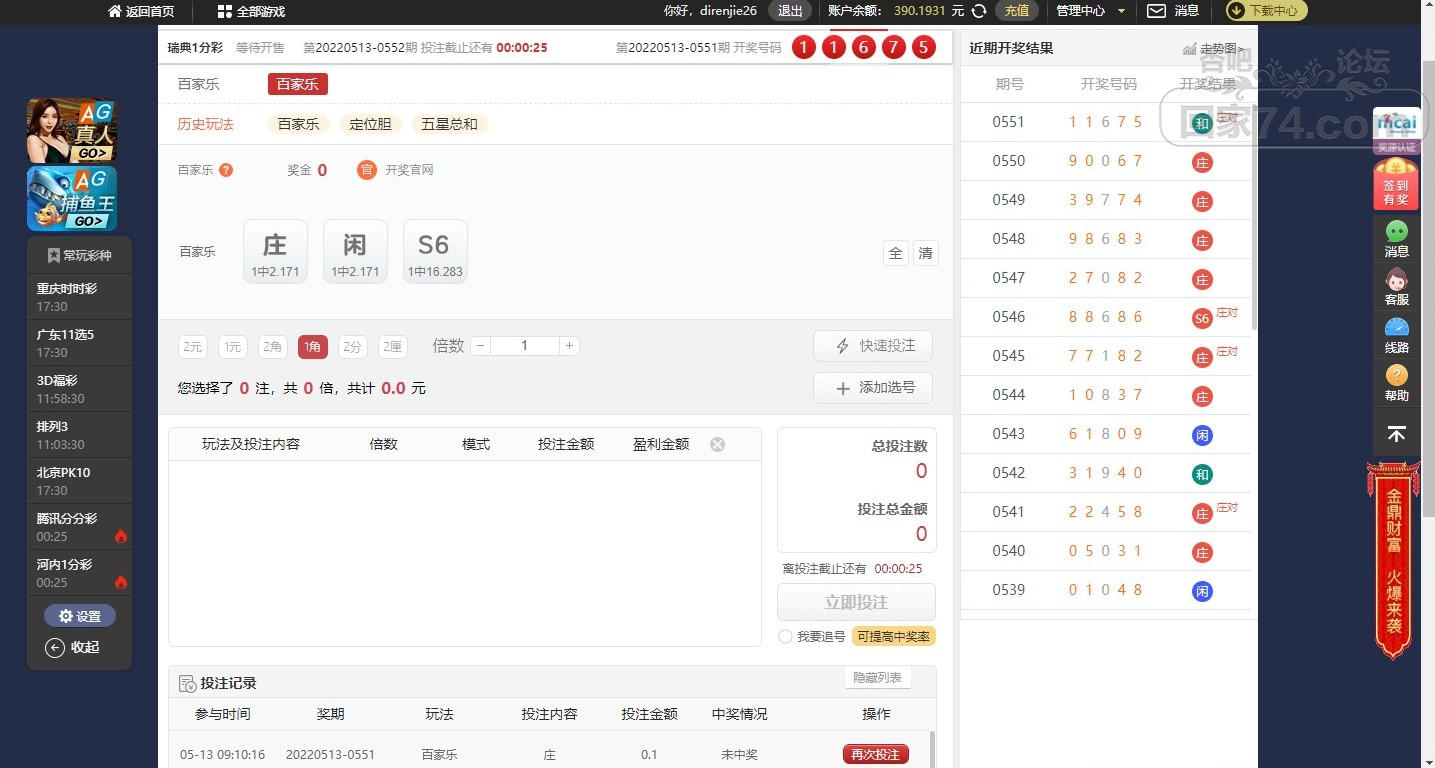The width and height of the screenshot is (1435, 768).
Task: Open the 消息 envelope icon in top bar
Action: 1156,11
